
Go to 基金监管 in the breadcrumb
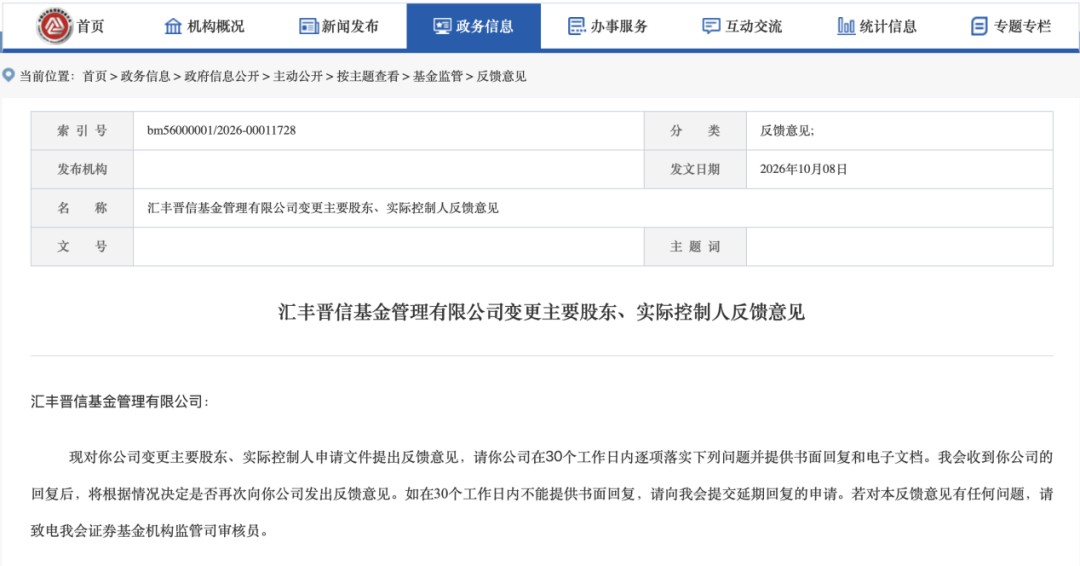[437, 76]
